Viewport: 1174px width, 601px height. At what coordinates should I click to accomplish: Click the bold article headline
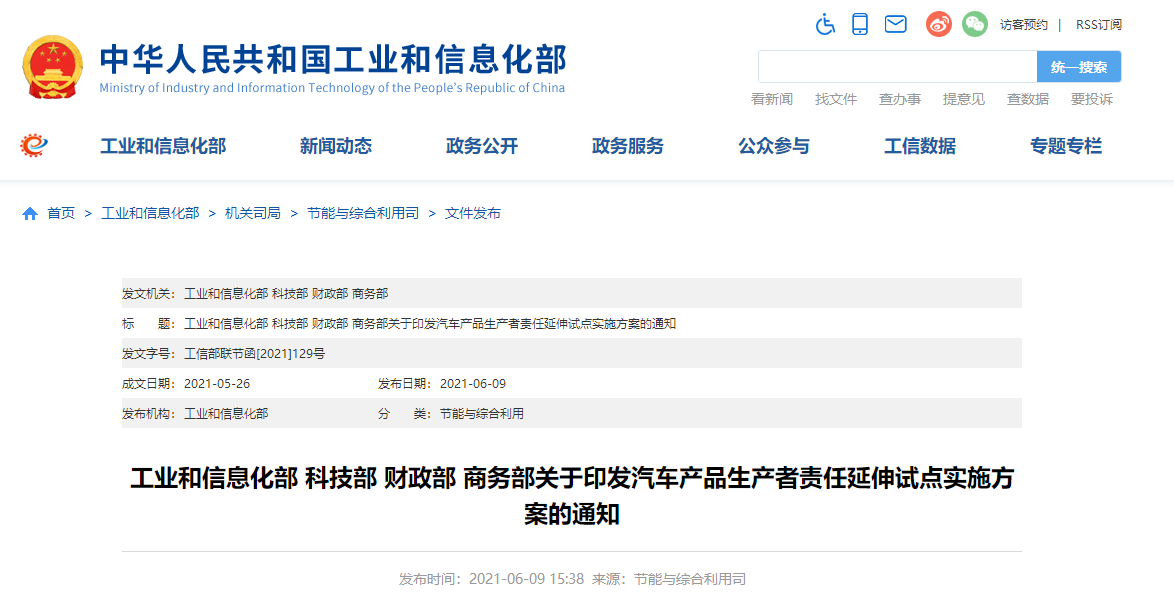click(572, 496)
